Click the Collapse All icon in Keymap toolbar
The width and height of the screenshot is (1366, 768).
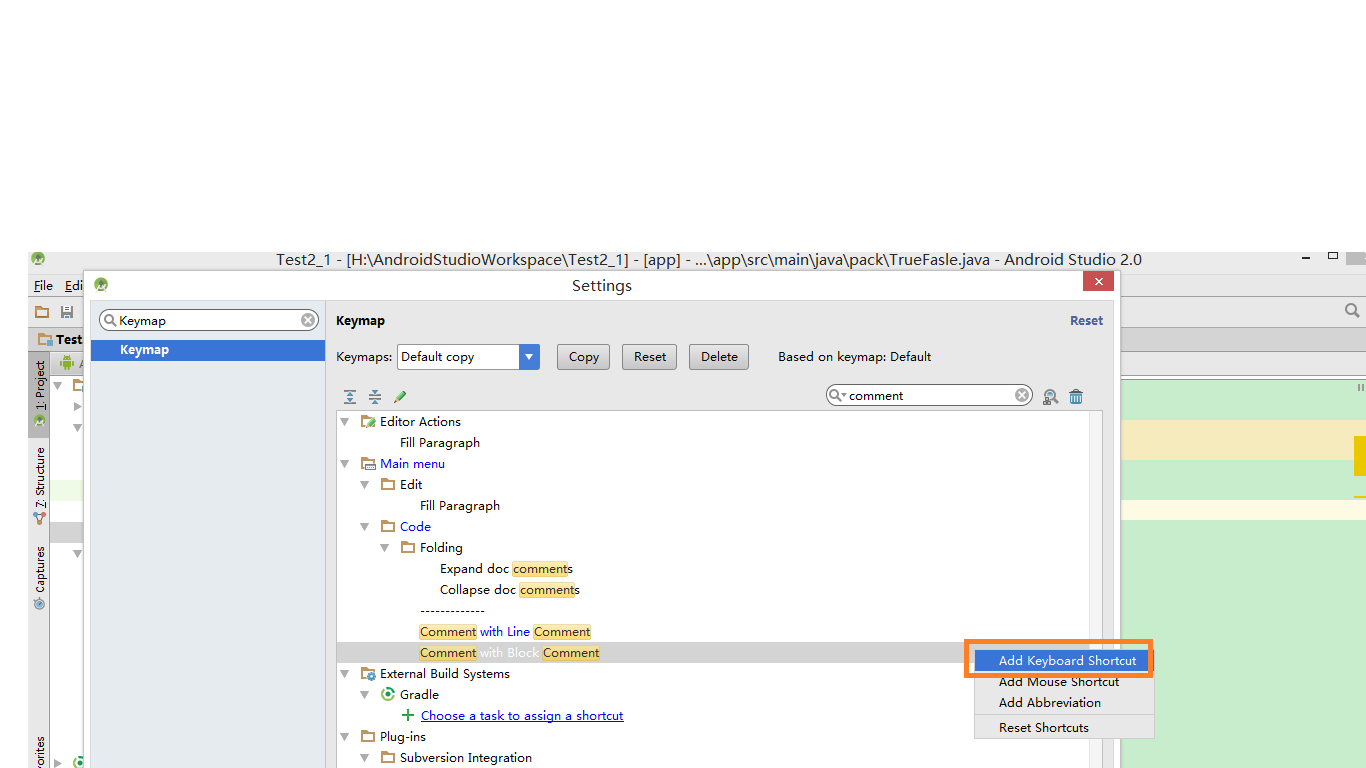(375, 397)
